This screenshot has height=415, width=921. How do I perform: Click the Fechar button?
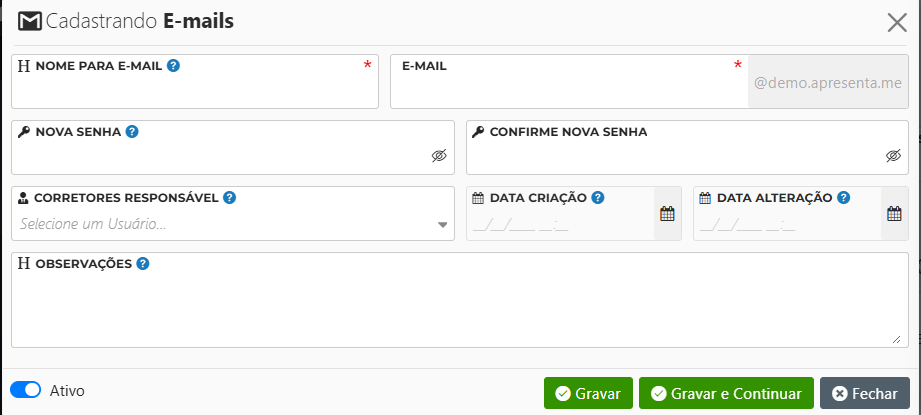click(865, 393)
